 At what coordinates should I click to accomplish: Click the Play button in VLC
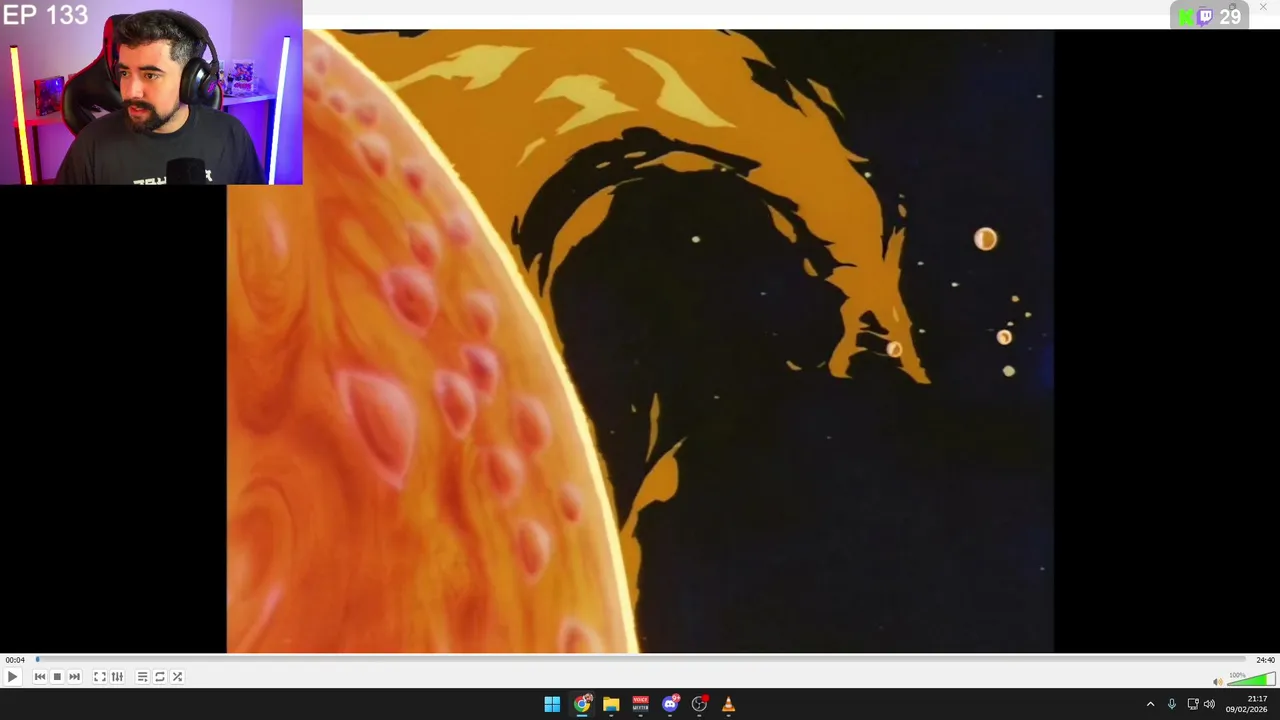(12, 677)
